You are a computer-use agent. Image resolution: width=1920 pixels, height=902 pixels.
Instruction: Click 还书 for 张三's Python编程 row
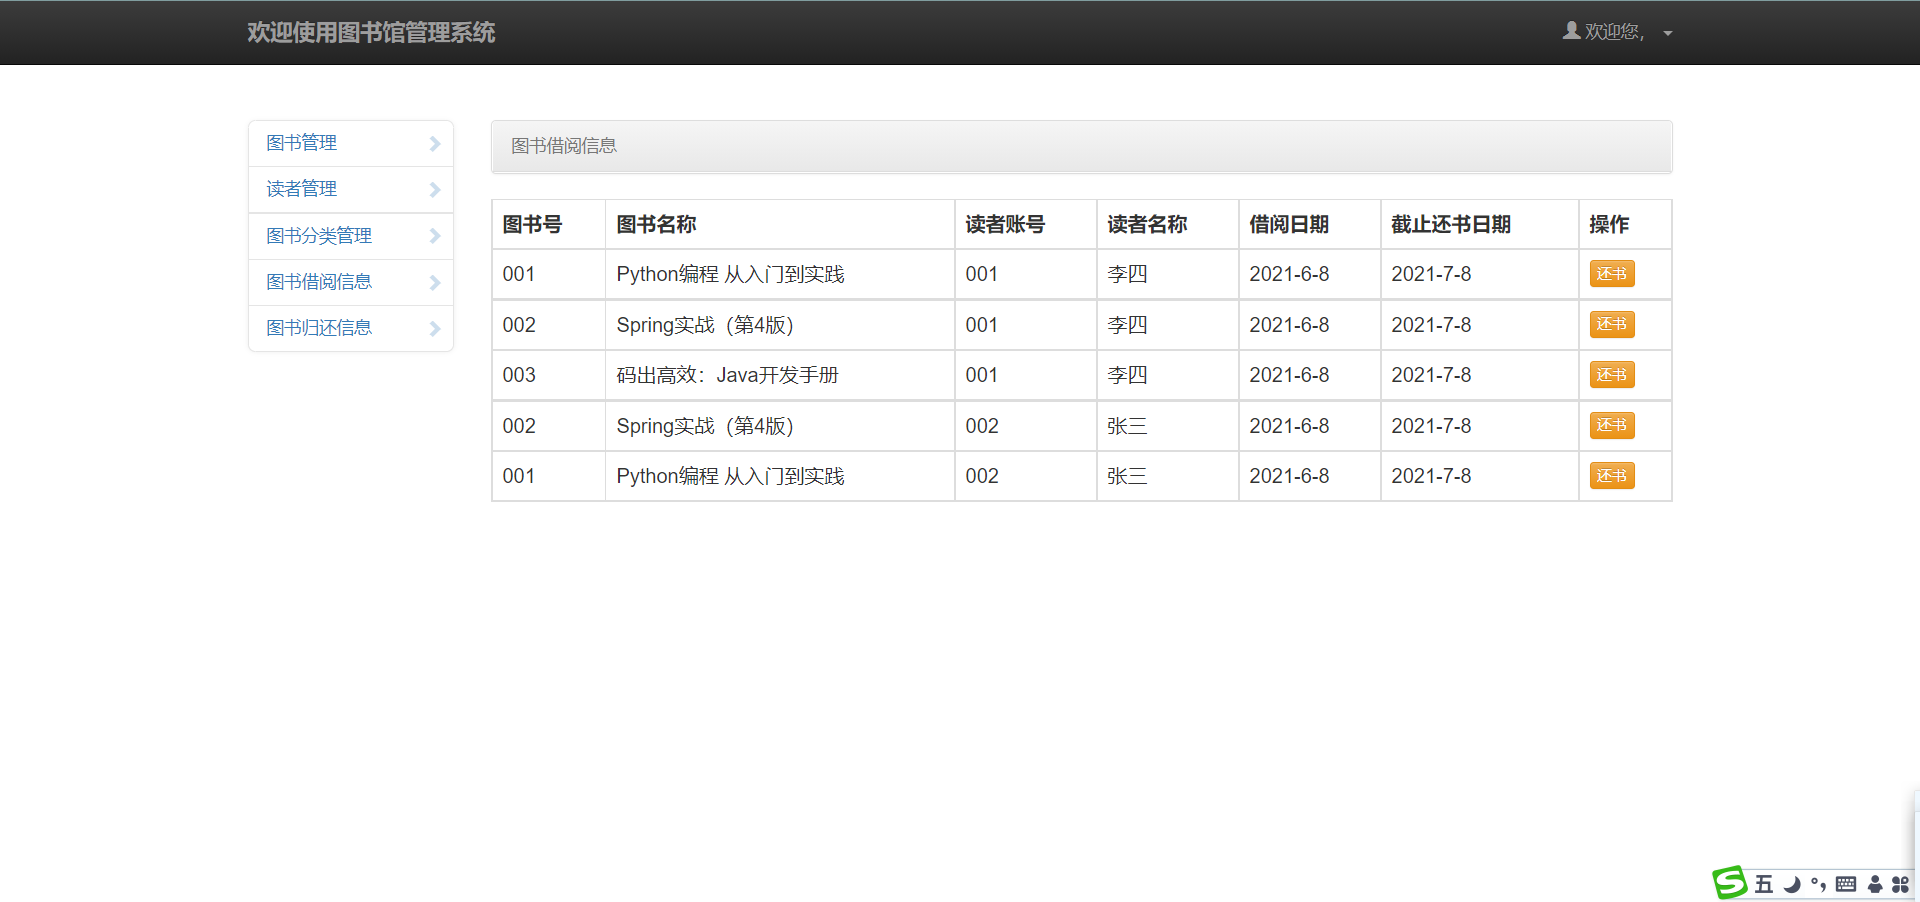pyautogui.click(x=1612, y=476)
